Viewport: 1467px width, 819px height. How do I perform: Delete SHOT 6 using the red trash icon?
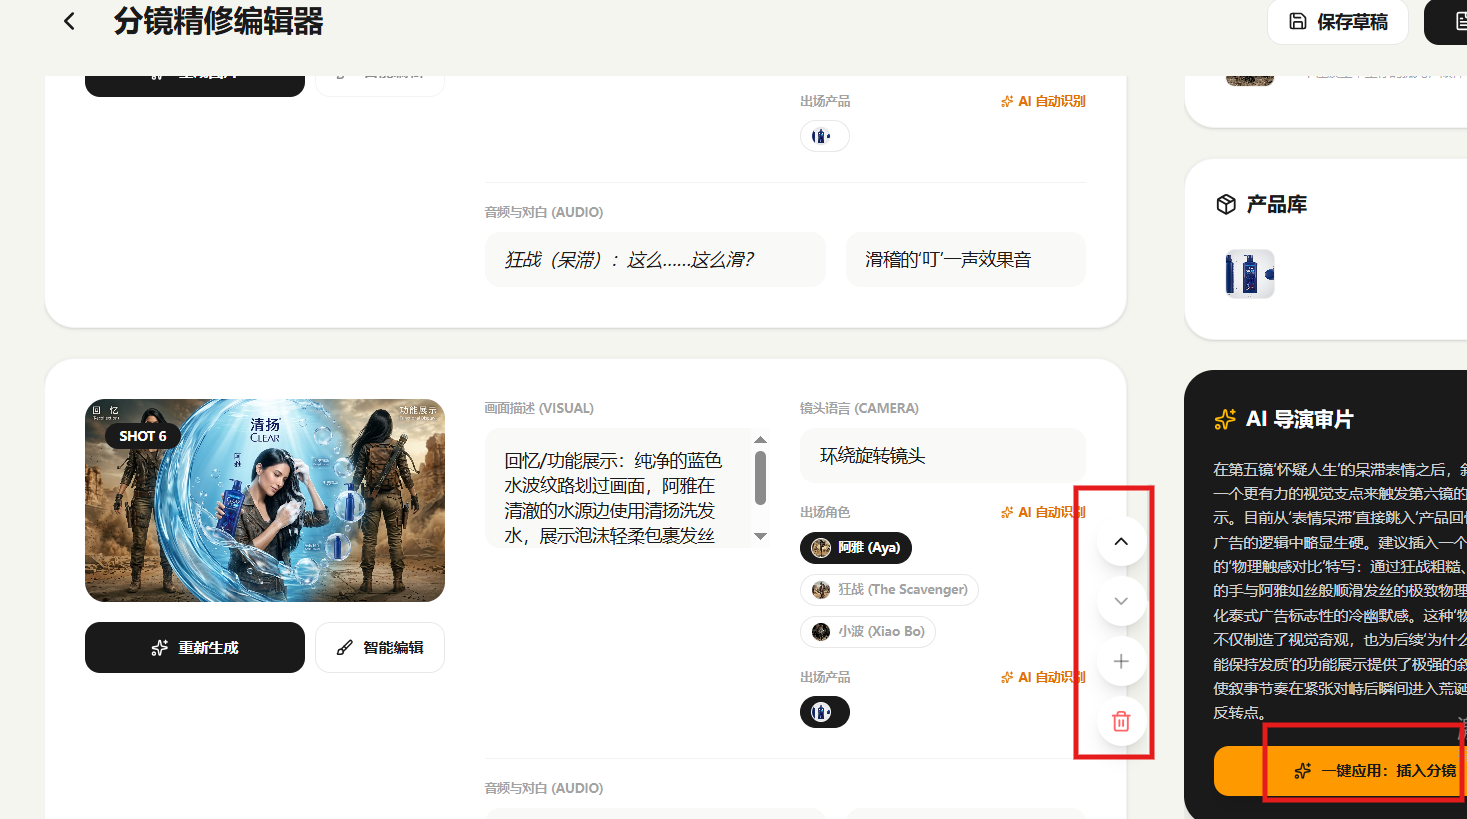(x=1121, y=721)
